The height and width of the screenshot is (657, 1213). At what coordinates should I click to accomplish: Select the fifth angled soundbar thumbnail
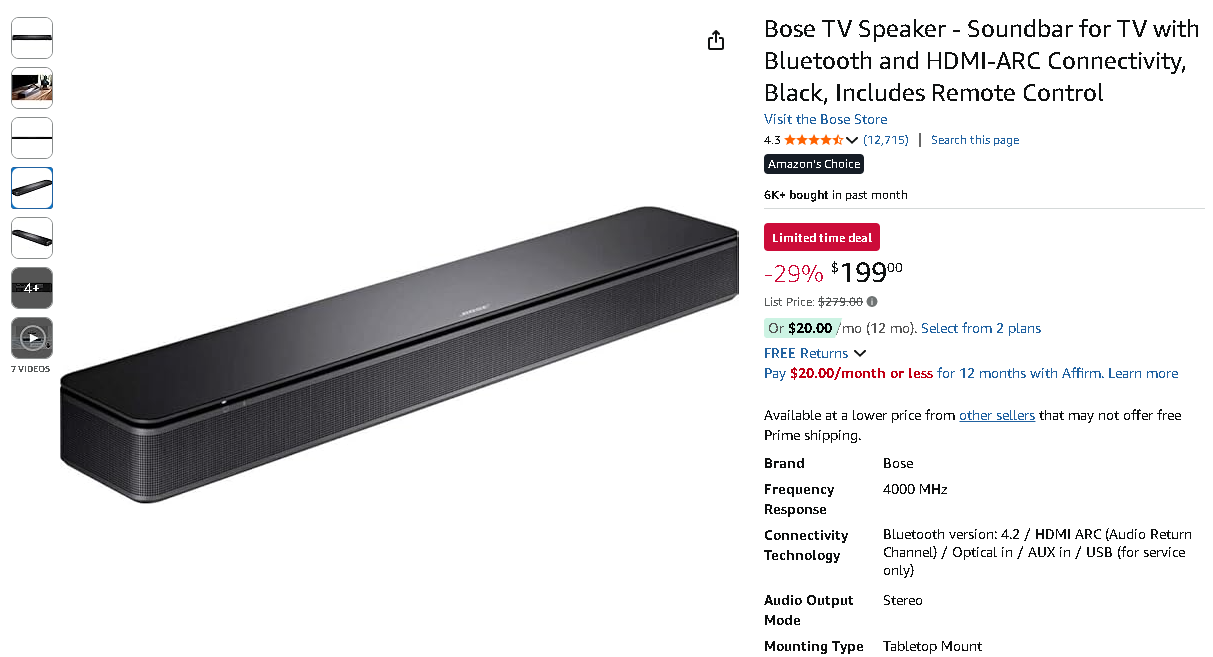click(x=32, y=238)
